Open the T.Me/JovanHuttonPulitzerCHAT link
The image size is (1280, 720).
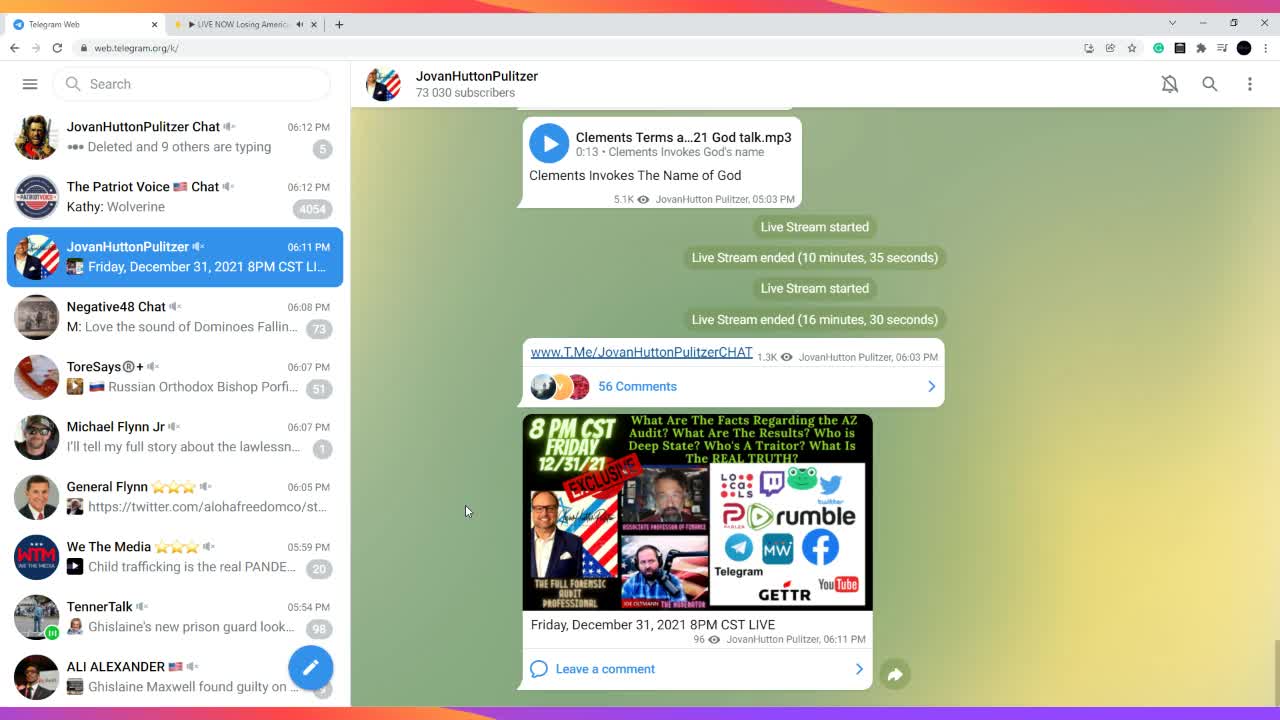(x=641, y=352)
